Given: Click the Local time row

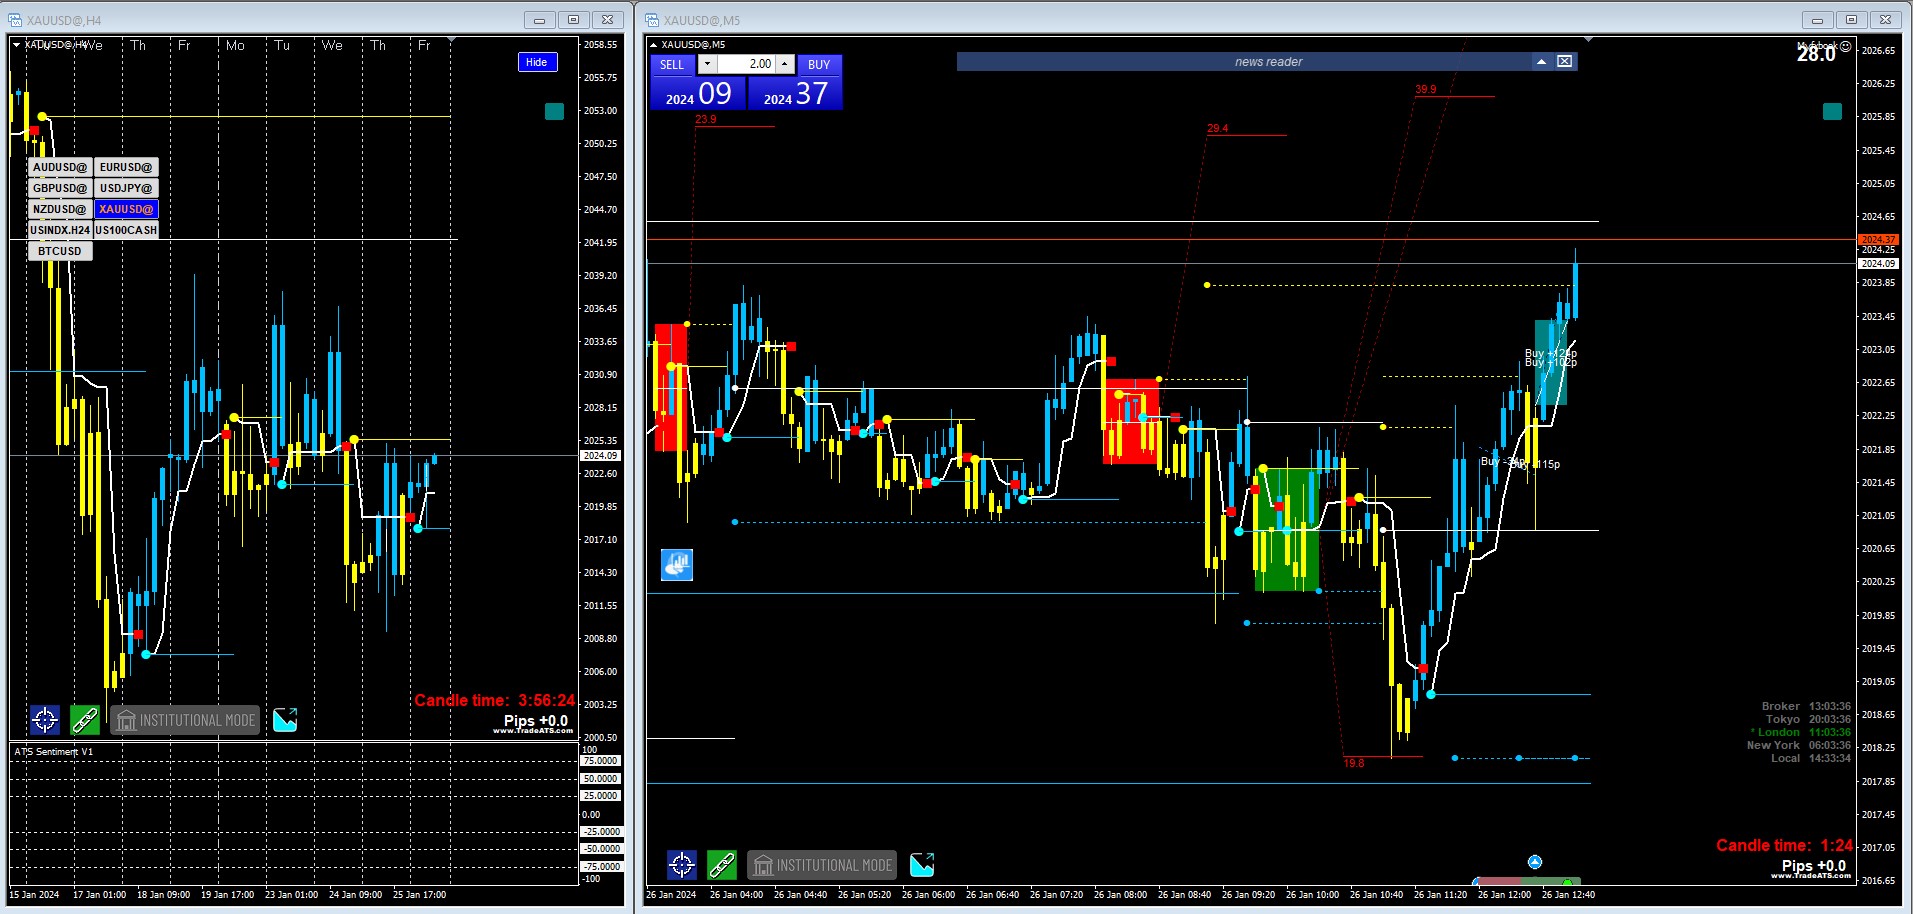Looking at the screenshot, I should (x=1811, y=758).
